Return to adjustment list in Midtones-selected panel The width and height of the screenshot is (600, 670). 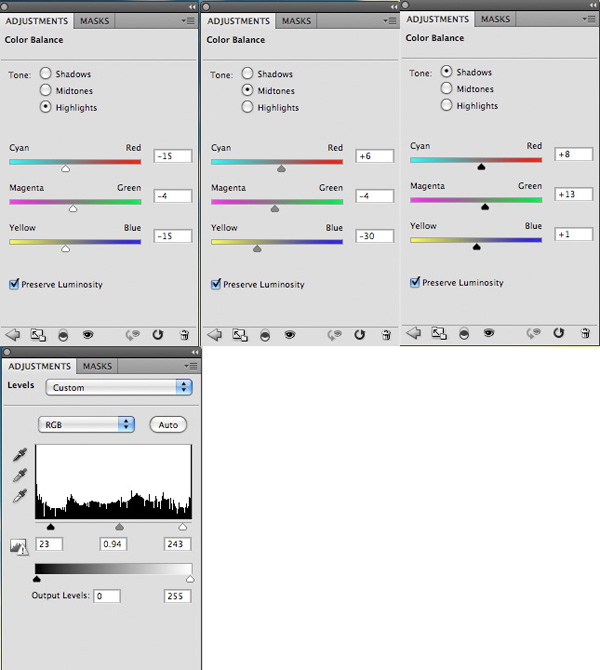pyautogui.click(x=215, y=335)
